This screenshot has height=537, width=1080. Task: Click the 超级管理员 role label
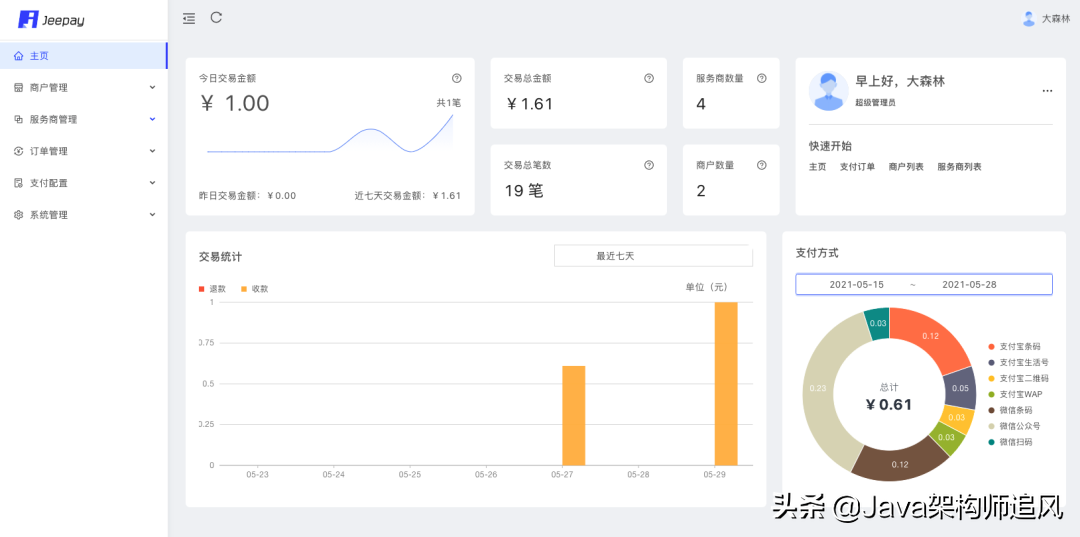click(x=875, y=103)
